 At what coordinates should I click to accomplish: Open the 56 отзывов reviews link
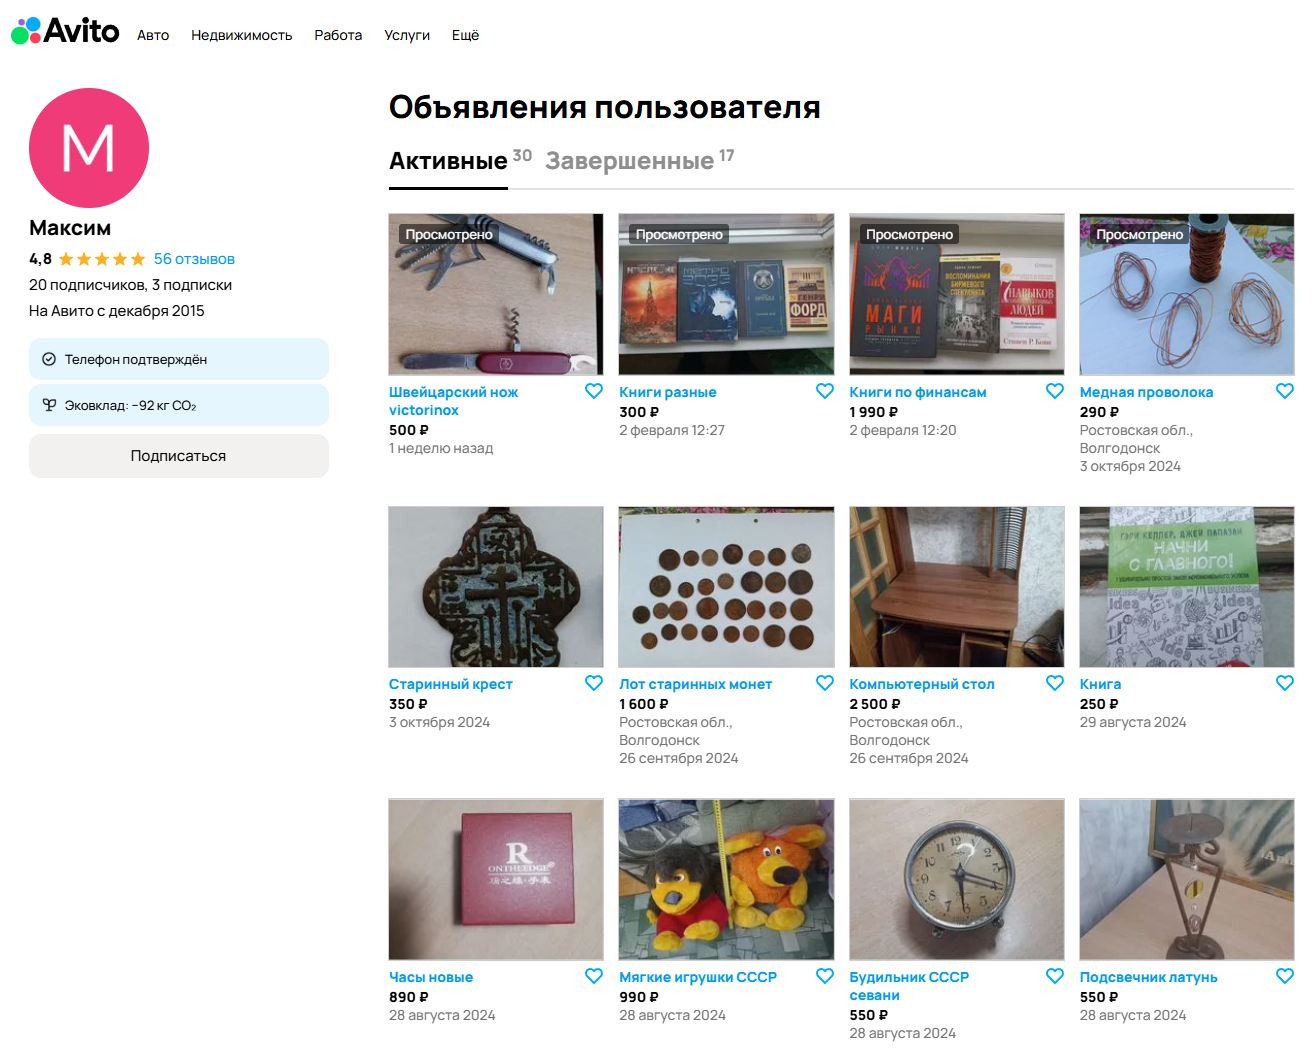[194, 259]
